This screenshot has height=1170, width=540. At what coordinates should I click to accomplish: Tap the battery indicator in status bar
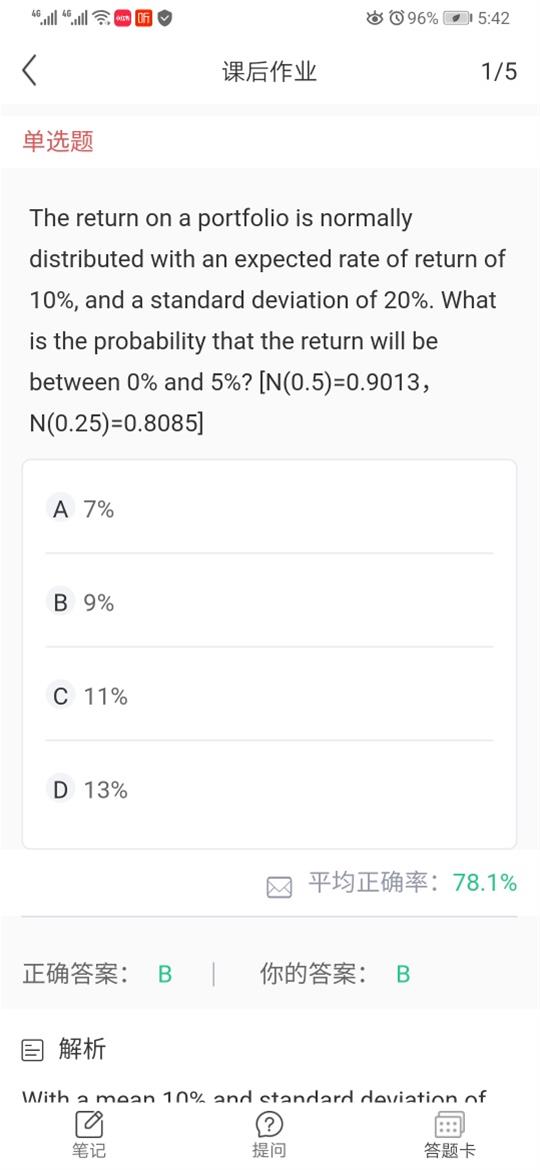point(456,18)
